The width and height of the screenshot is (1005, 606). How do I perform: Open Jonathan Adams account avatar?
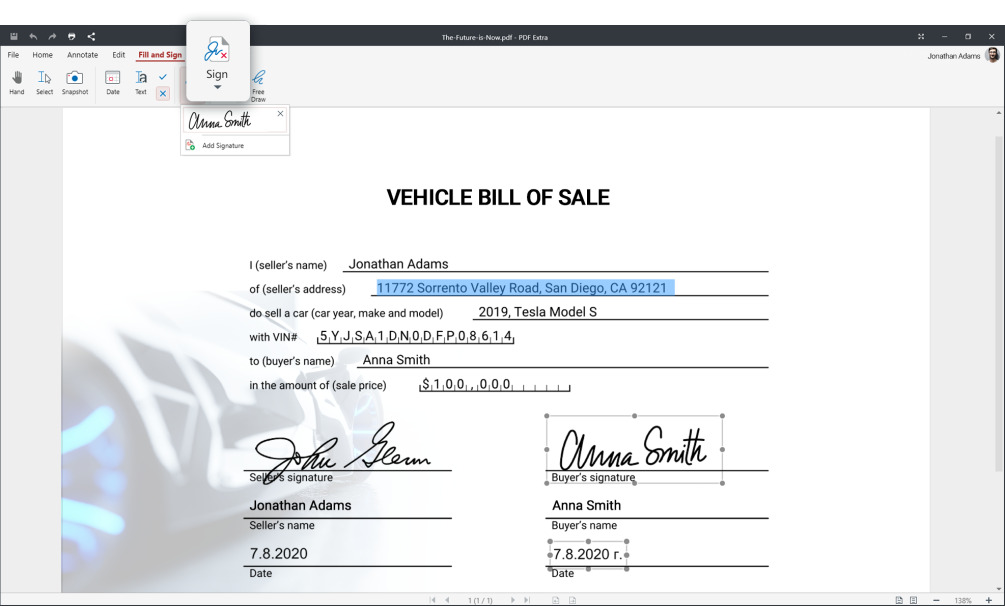[x=992, y=55]
